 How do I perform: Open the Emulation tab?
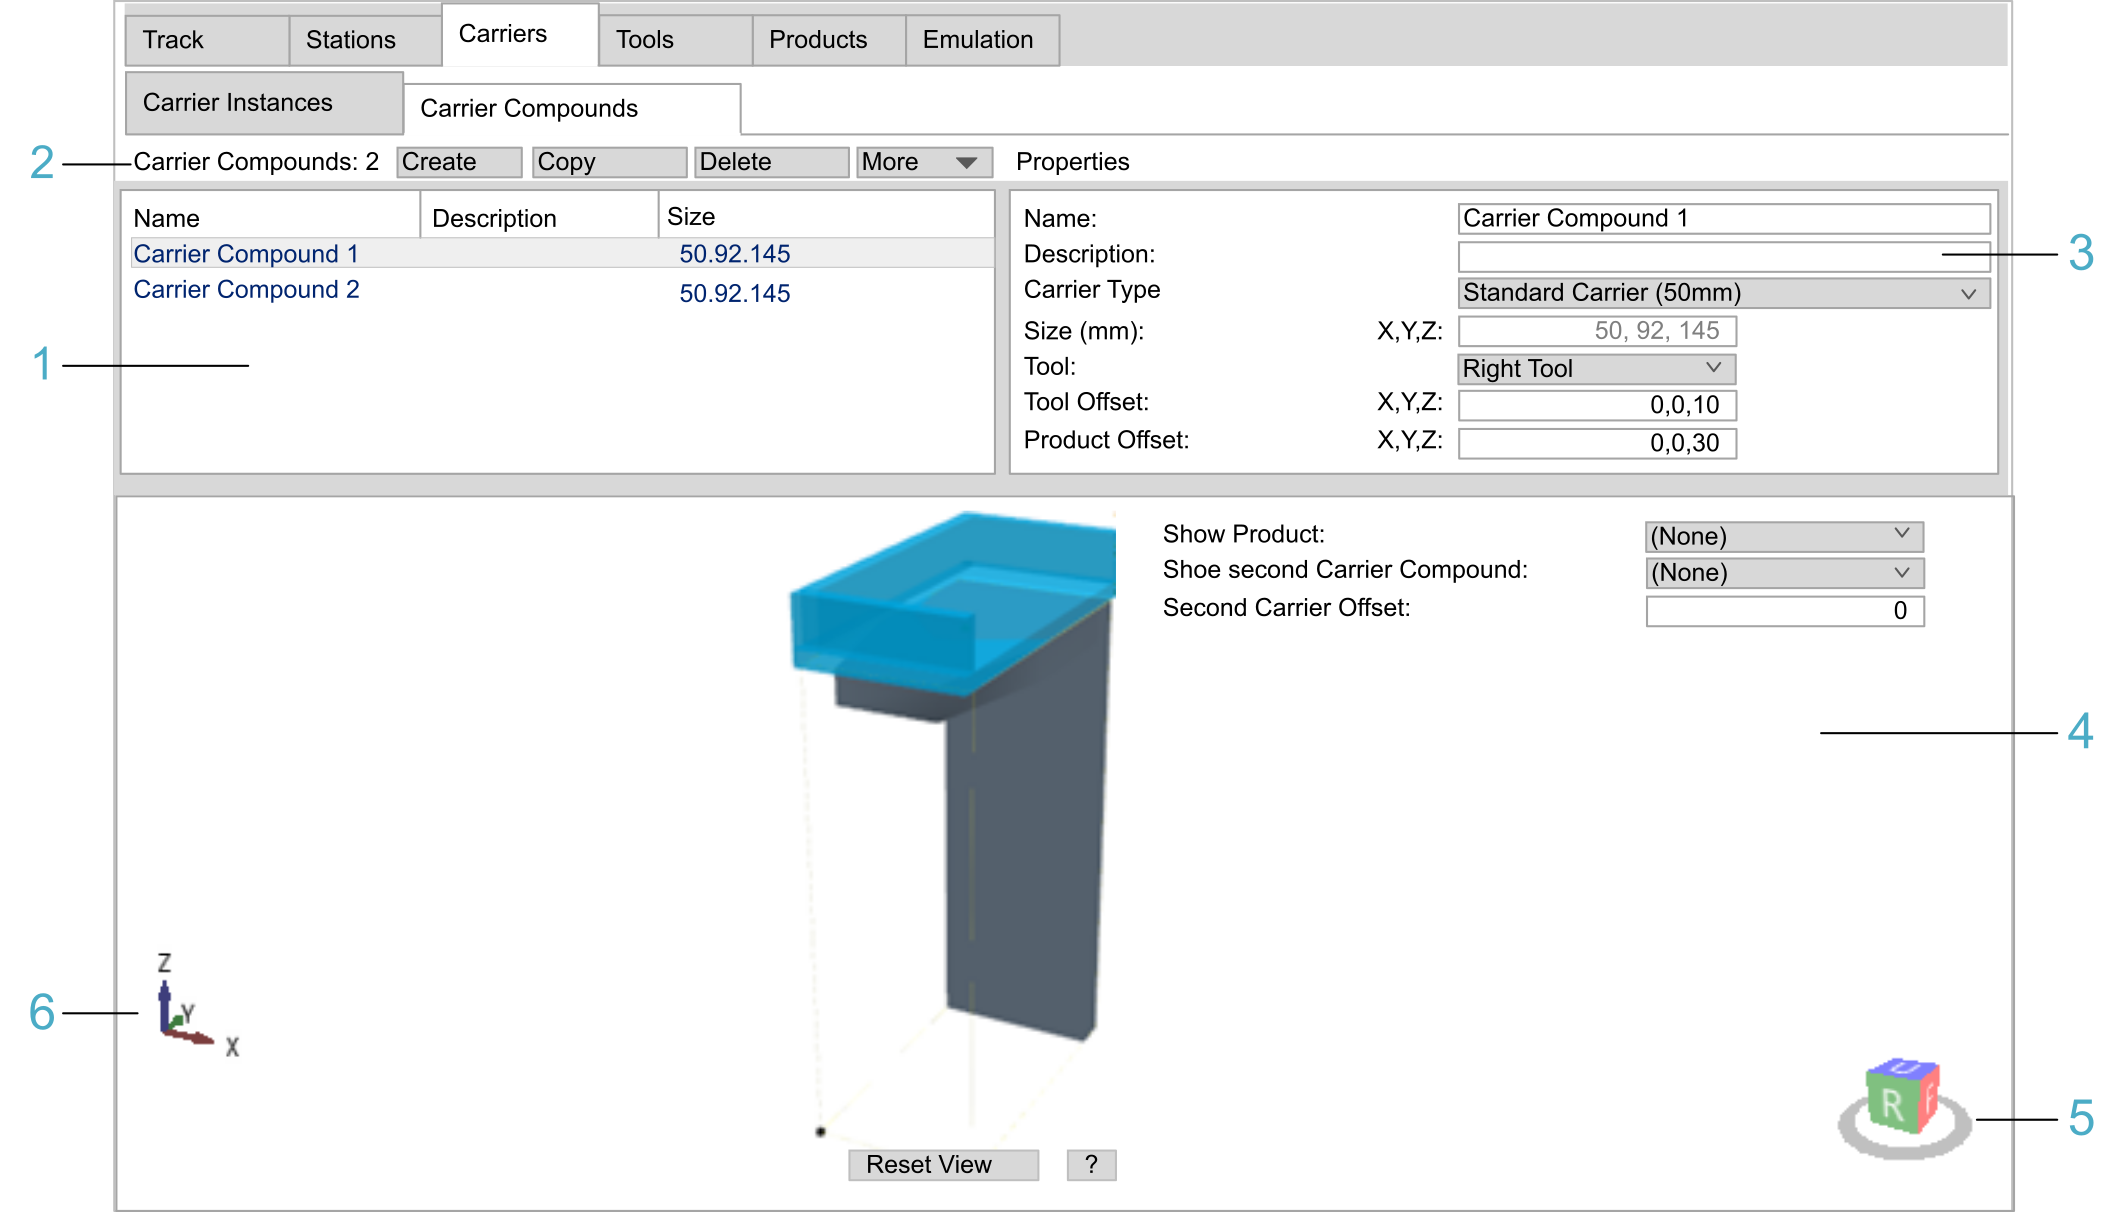[978, 40]
